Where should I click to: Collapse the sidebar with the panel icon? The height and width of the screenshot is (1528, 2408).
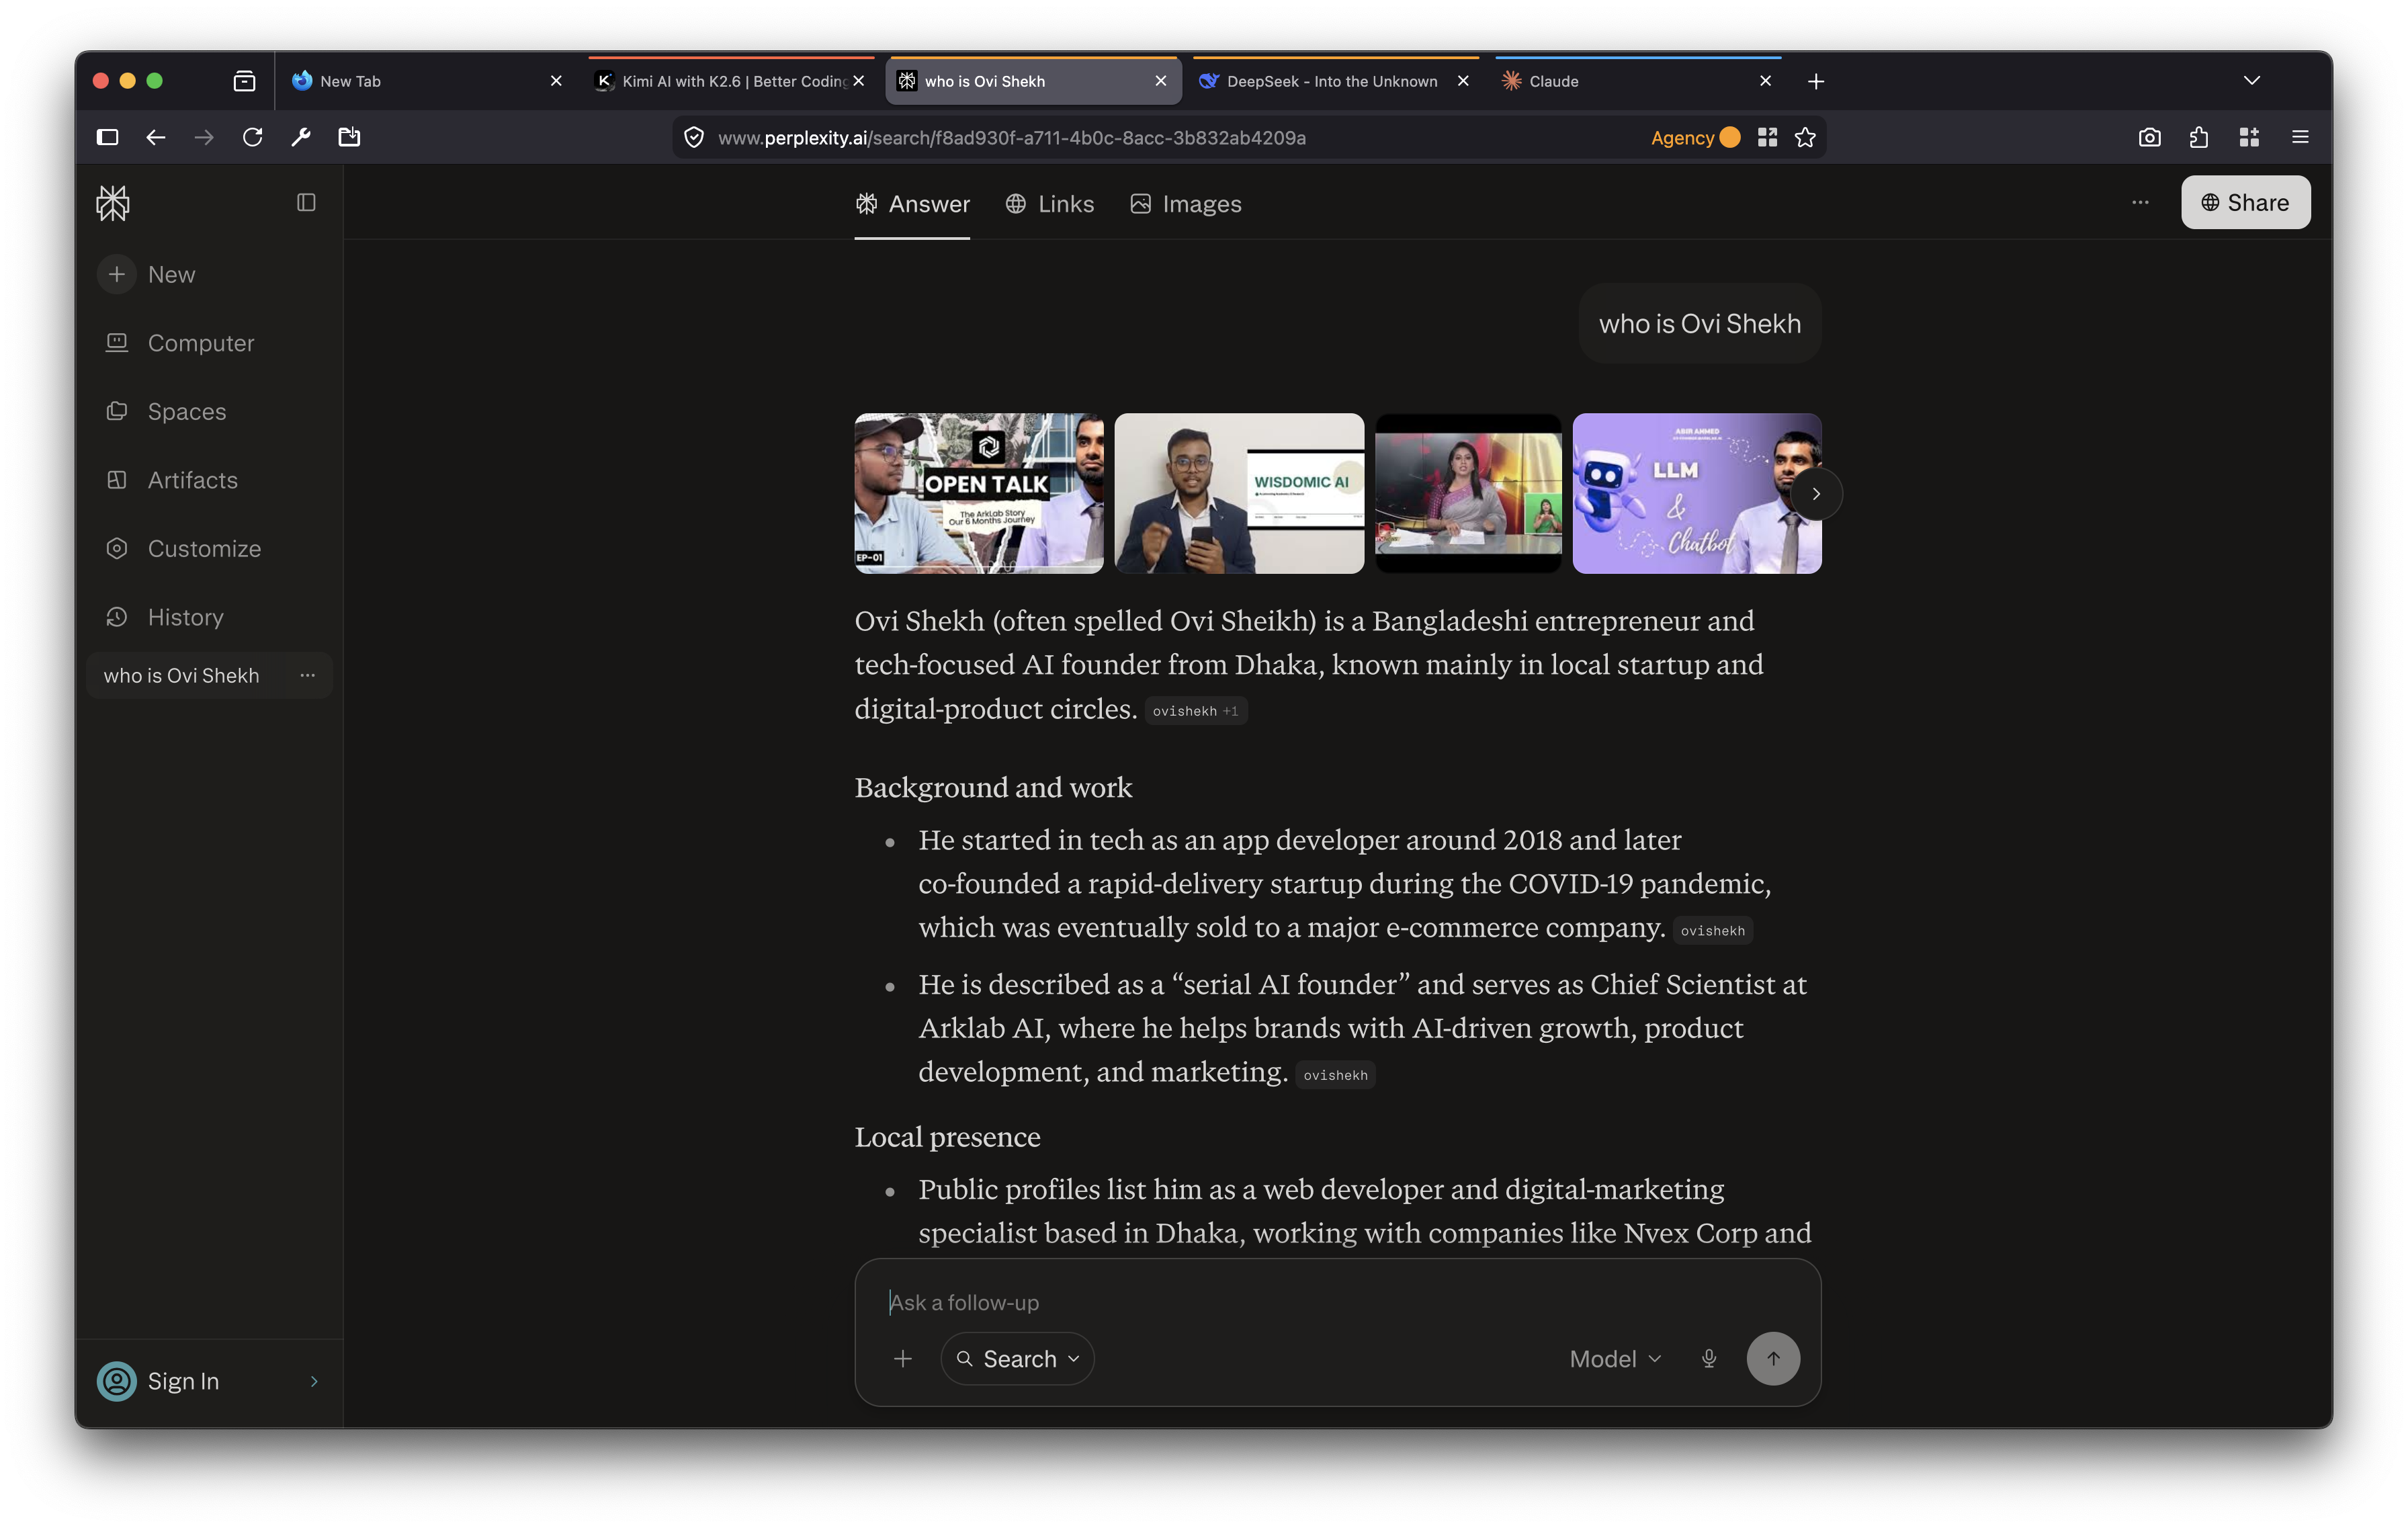click(x=306, y=203)
